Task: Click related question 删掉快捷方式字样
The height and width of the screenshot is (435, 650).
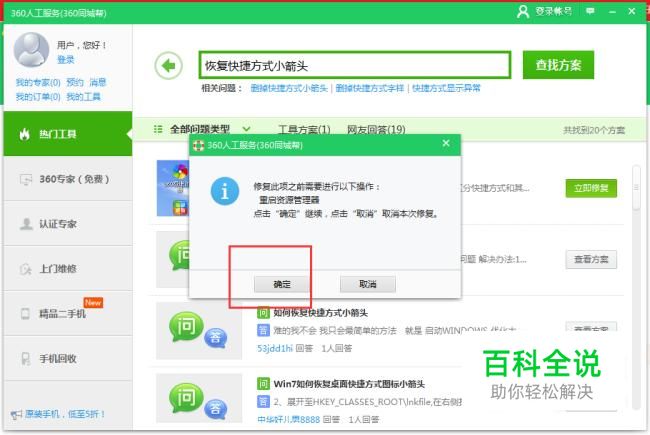Action: coord(369,88)
